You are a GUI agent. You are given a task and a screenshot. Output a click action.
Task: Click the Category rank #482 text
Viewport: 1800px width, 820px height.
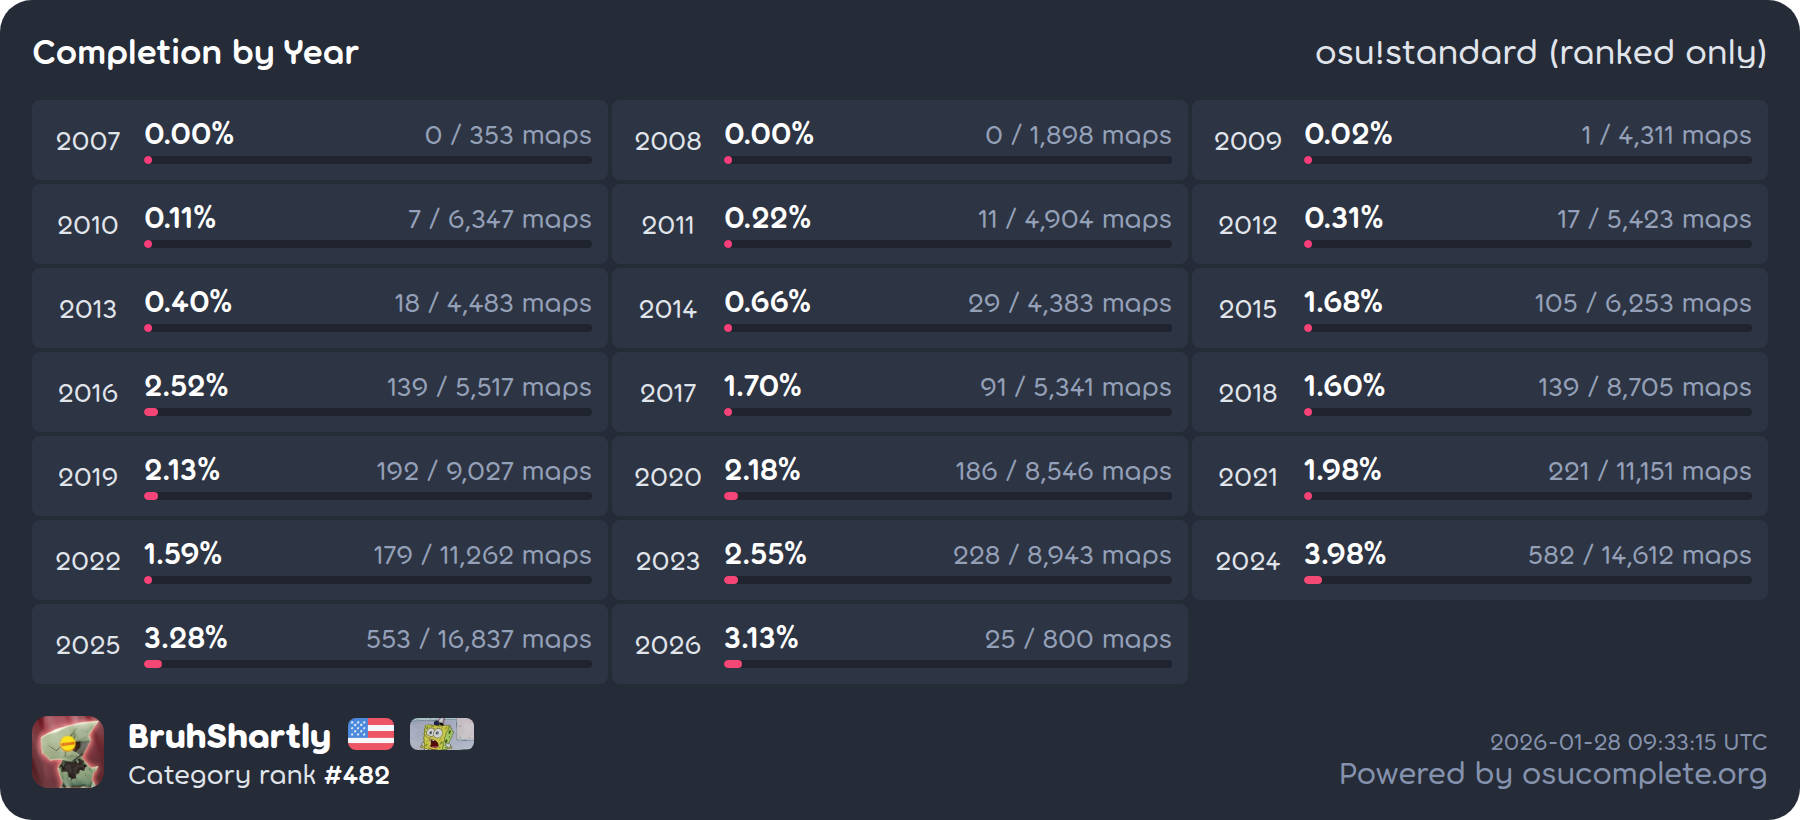click(x=259, y=775)
